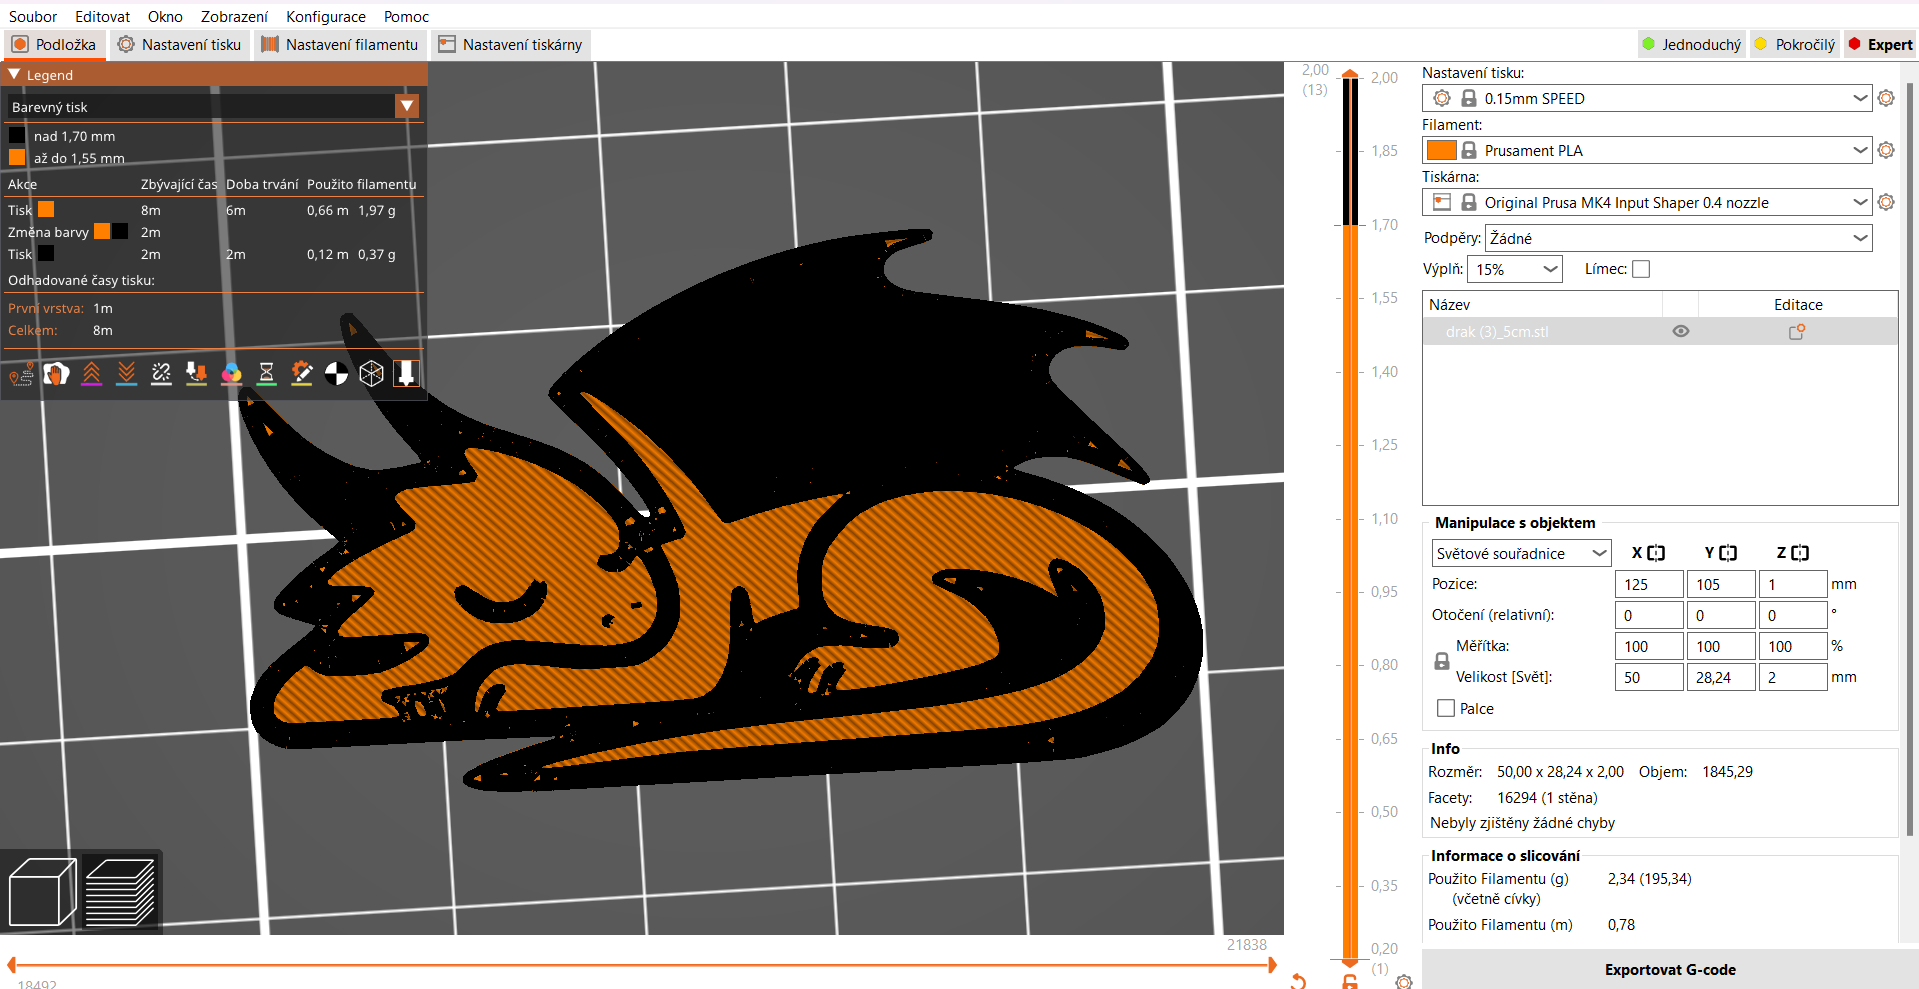Toggle tool marker nozzle icon
Viewport: 1919px width, 989px height.
click(x=406, y=374)
